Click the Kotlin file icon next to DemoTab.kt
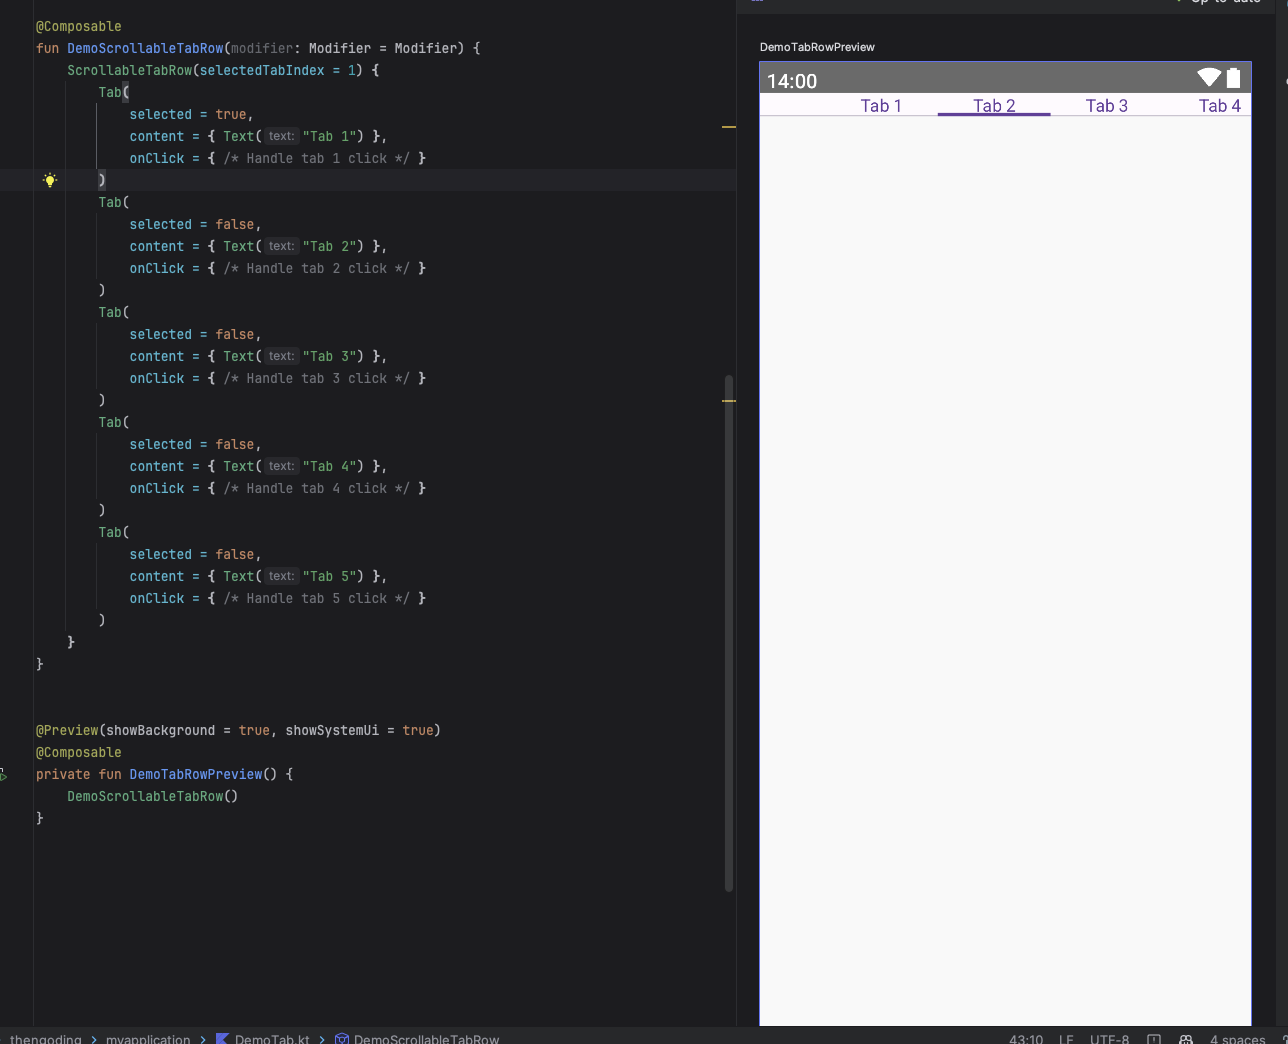This screenshot has height=1044, width=1288. coord(222,1039)
